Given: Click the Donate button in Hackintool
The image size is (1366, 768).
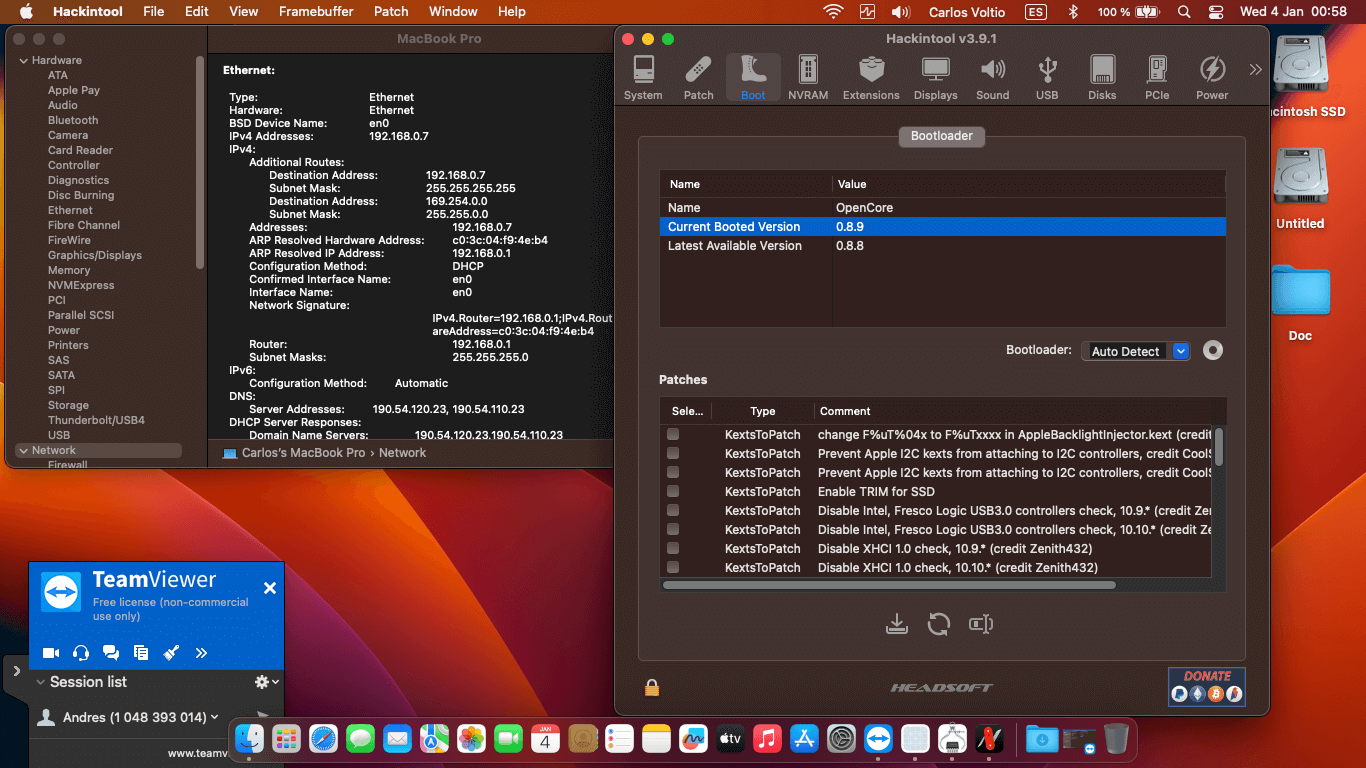Looking at the screenshot, I should point(1207,687).
